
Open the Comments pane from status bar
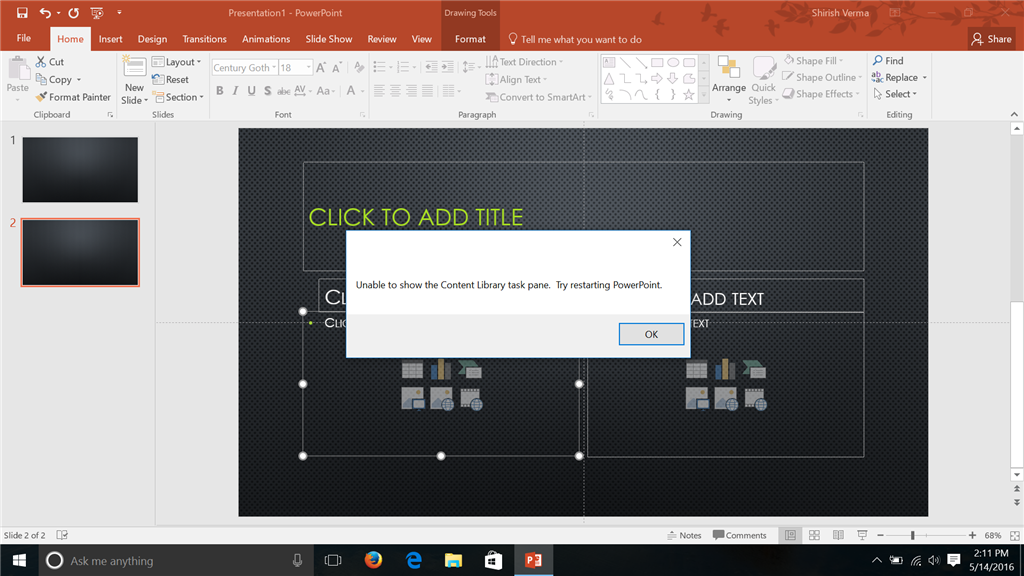[x=739, y=535]
